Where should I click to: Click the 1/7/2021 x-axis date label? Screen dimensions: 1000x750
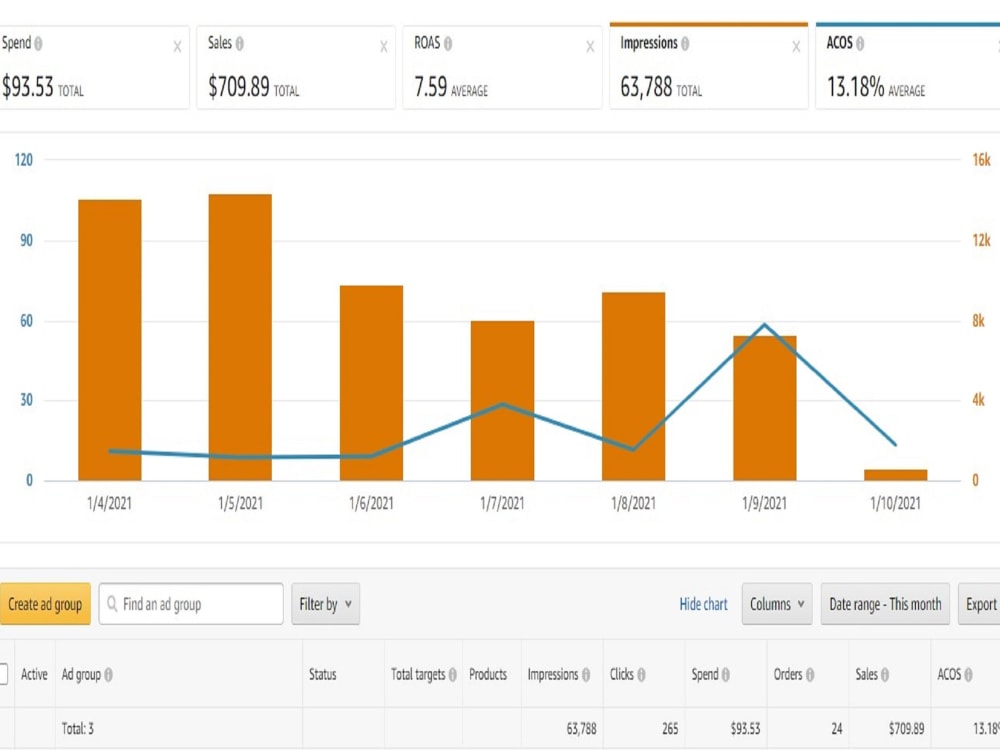(503, 504)
